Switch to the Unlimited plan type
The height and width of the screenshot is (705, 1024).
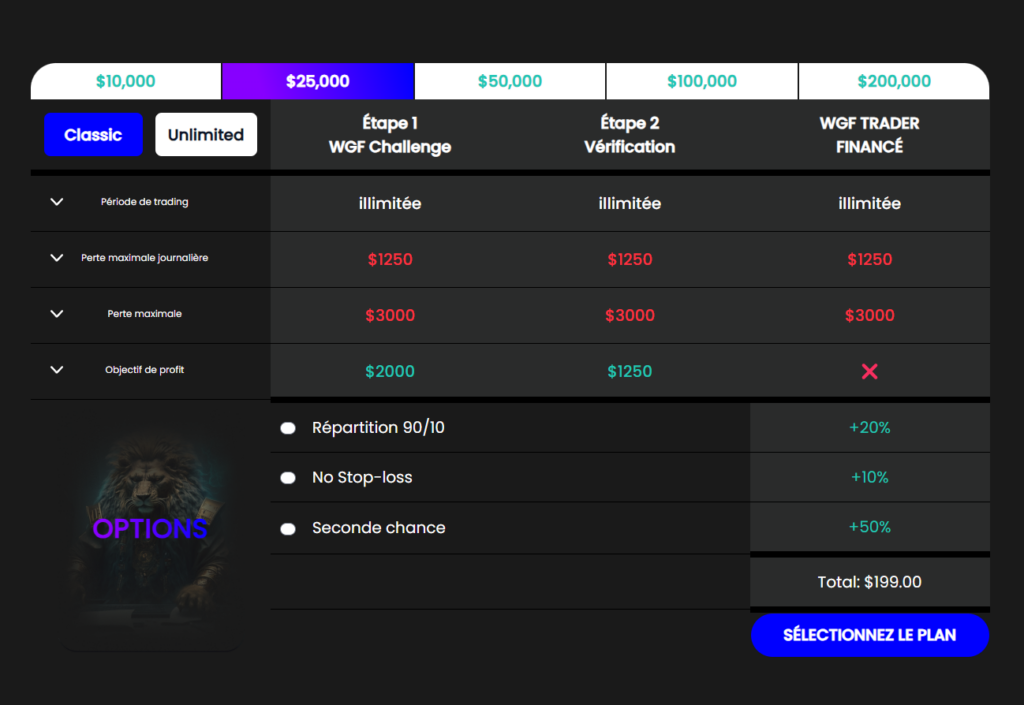(206, 135)
